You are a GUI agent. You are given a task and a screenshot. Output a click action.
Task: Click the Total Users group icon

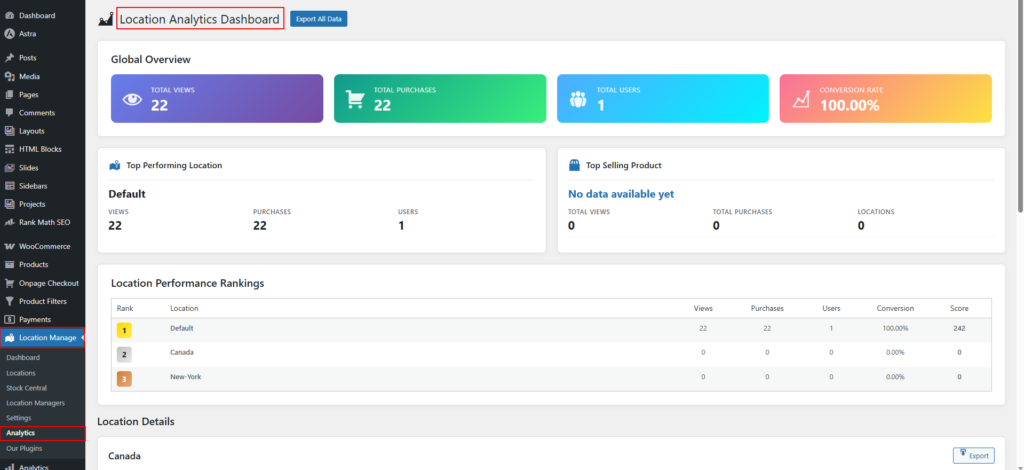(578, 99)
